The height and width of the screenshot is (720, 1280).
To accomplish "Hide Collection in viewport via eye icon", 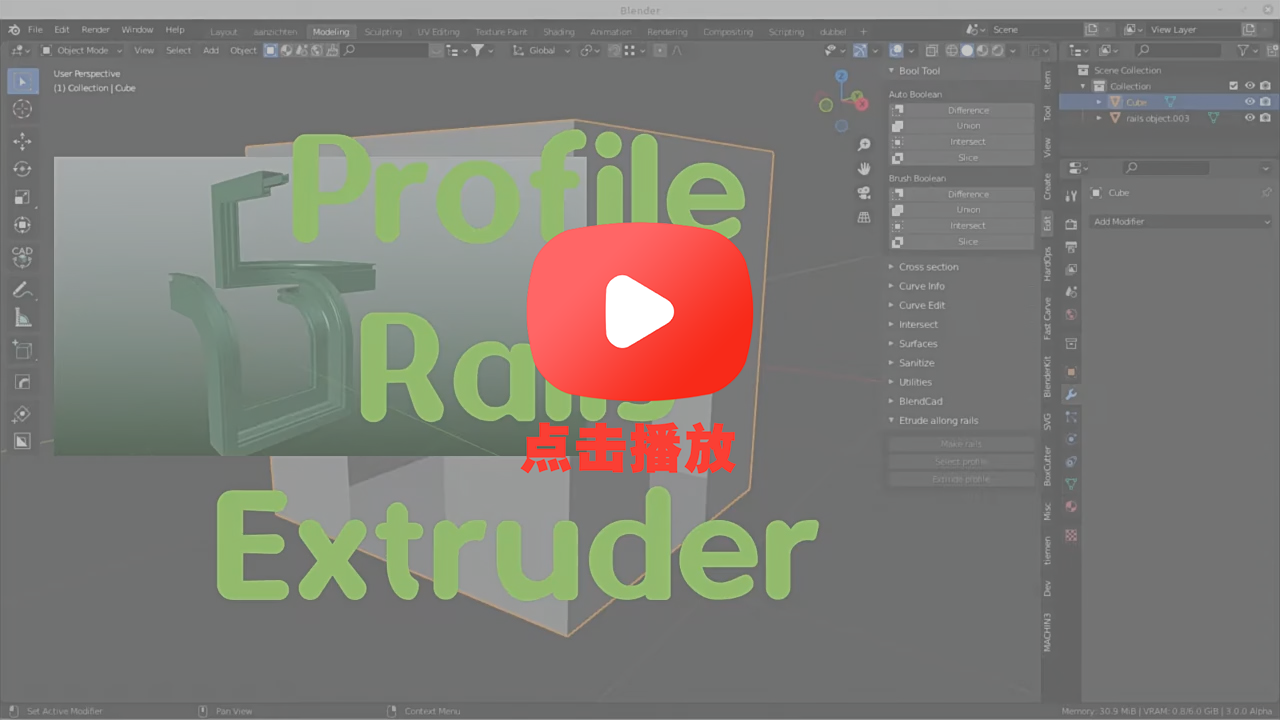I will tap(1250, 86).
